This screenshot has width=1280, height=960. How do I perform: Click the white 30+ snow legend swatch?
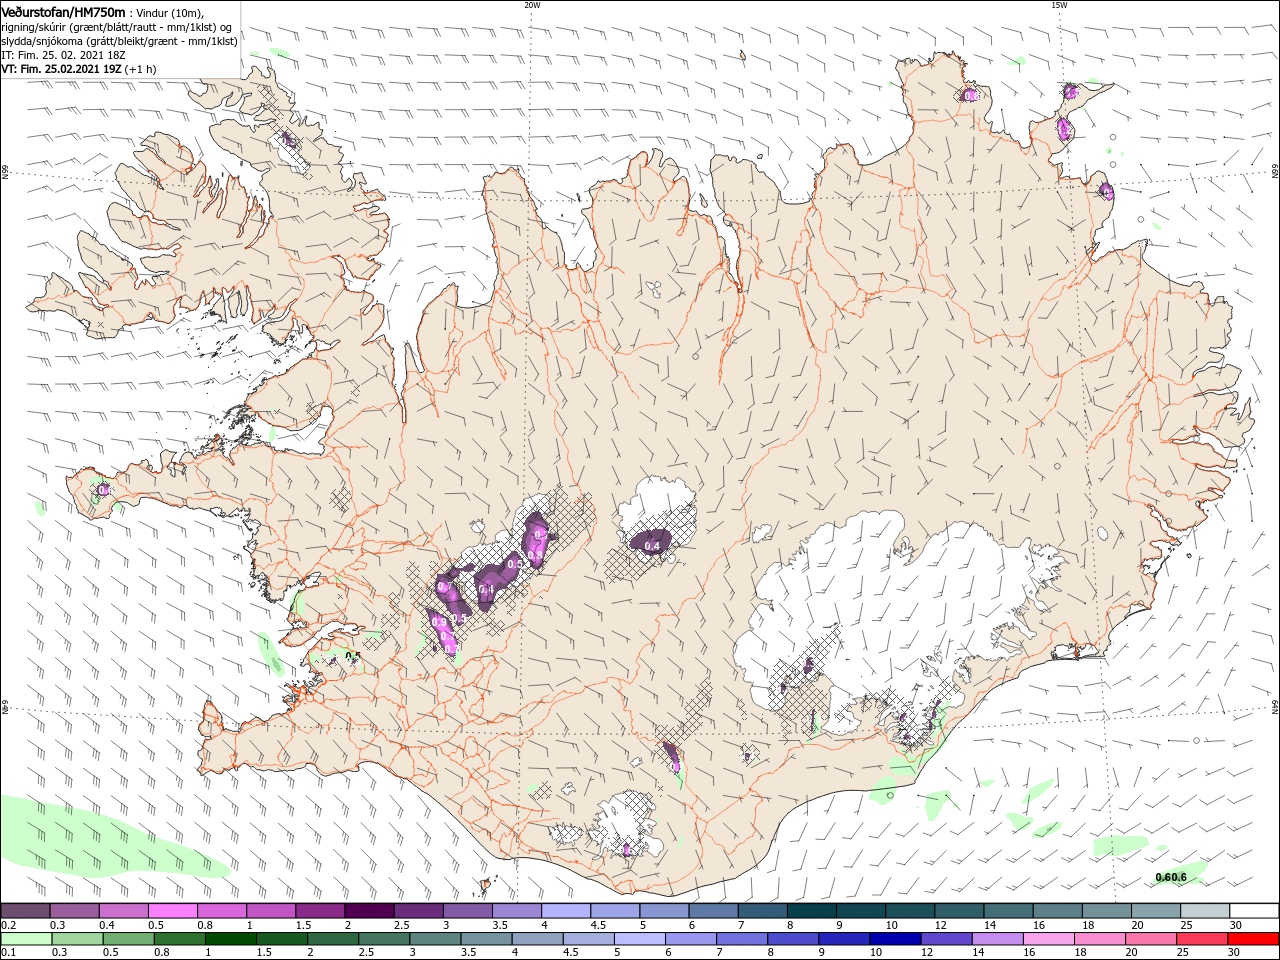click(1254, 911)
